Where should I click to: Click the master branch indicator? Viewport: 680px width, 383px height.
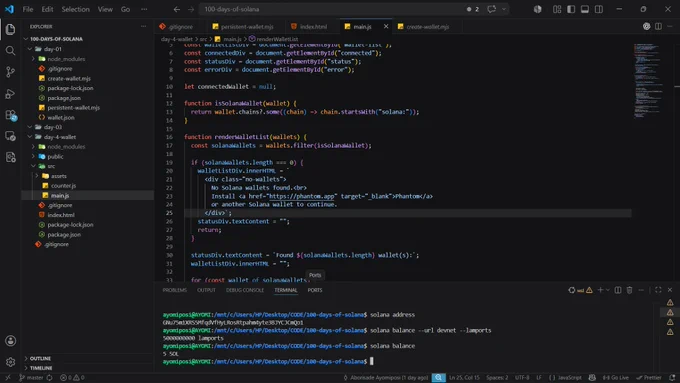[x=31, y=378]
